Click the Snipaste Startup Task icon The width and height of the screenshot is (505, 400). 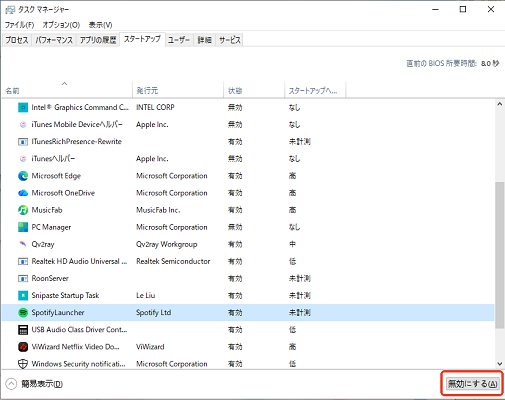tap(23, 295)
